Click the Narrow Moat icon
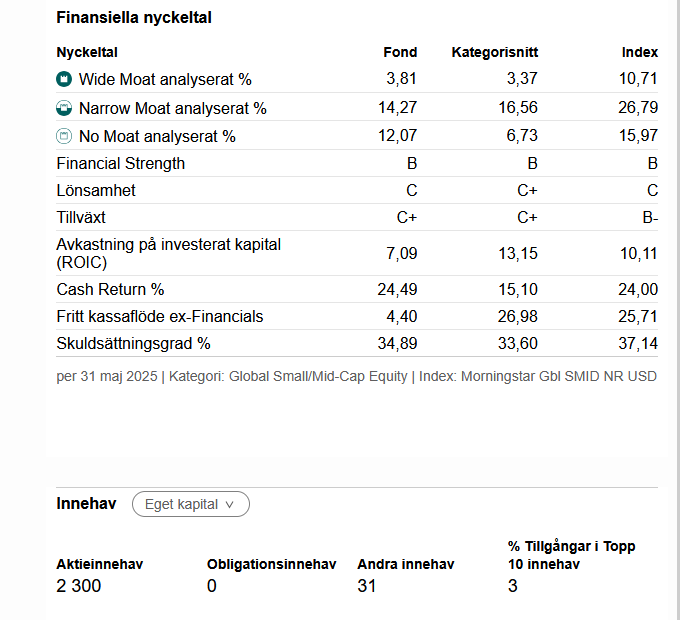The height and width of the screenshot is (620, 680). (64, 108)
